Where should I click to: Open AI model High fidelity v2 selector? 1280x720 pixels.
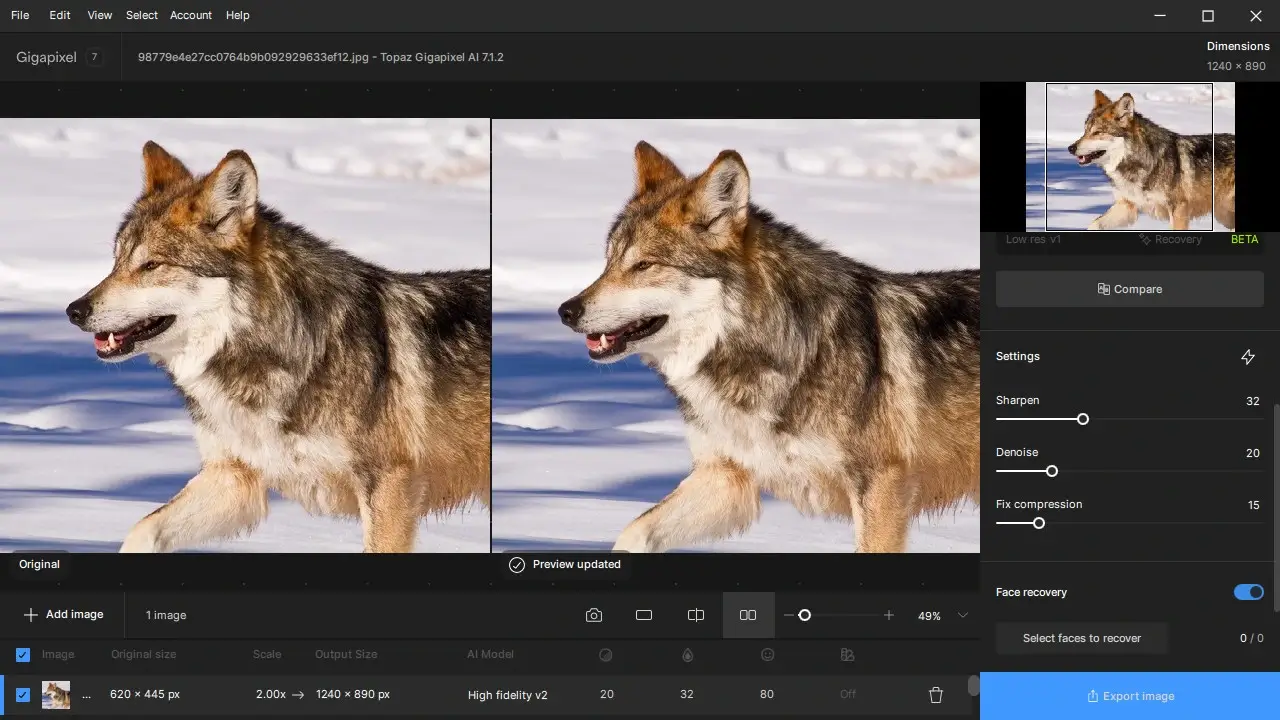point(507,695)
